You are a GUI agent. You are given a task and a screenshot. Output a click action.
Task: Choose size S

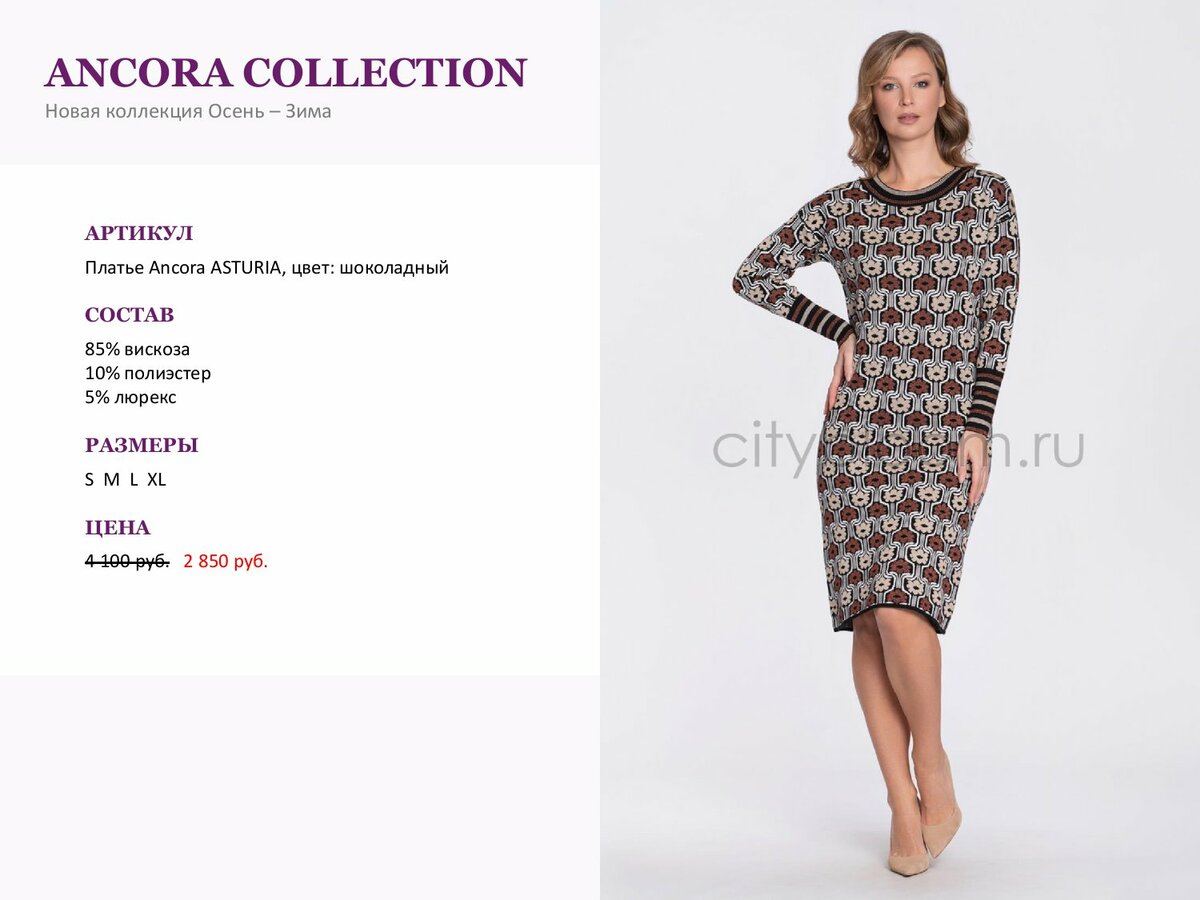pyautogui.click(x=89, y=479)
